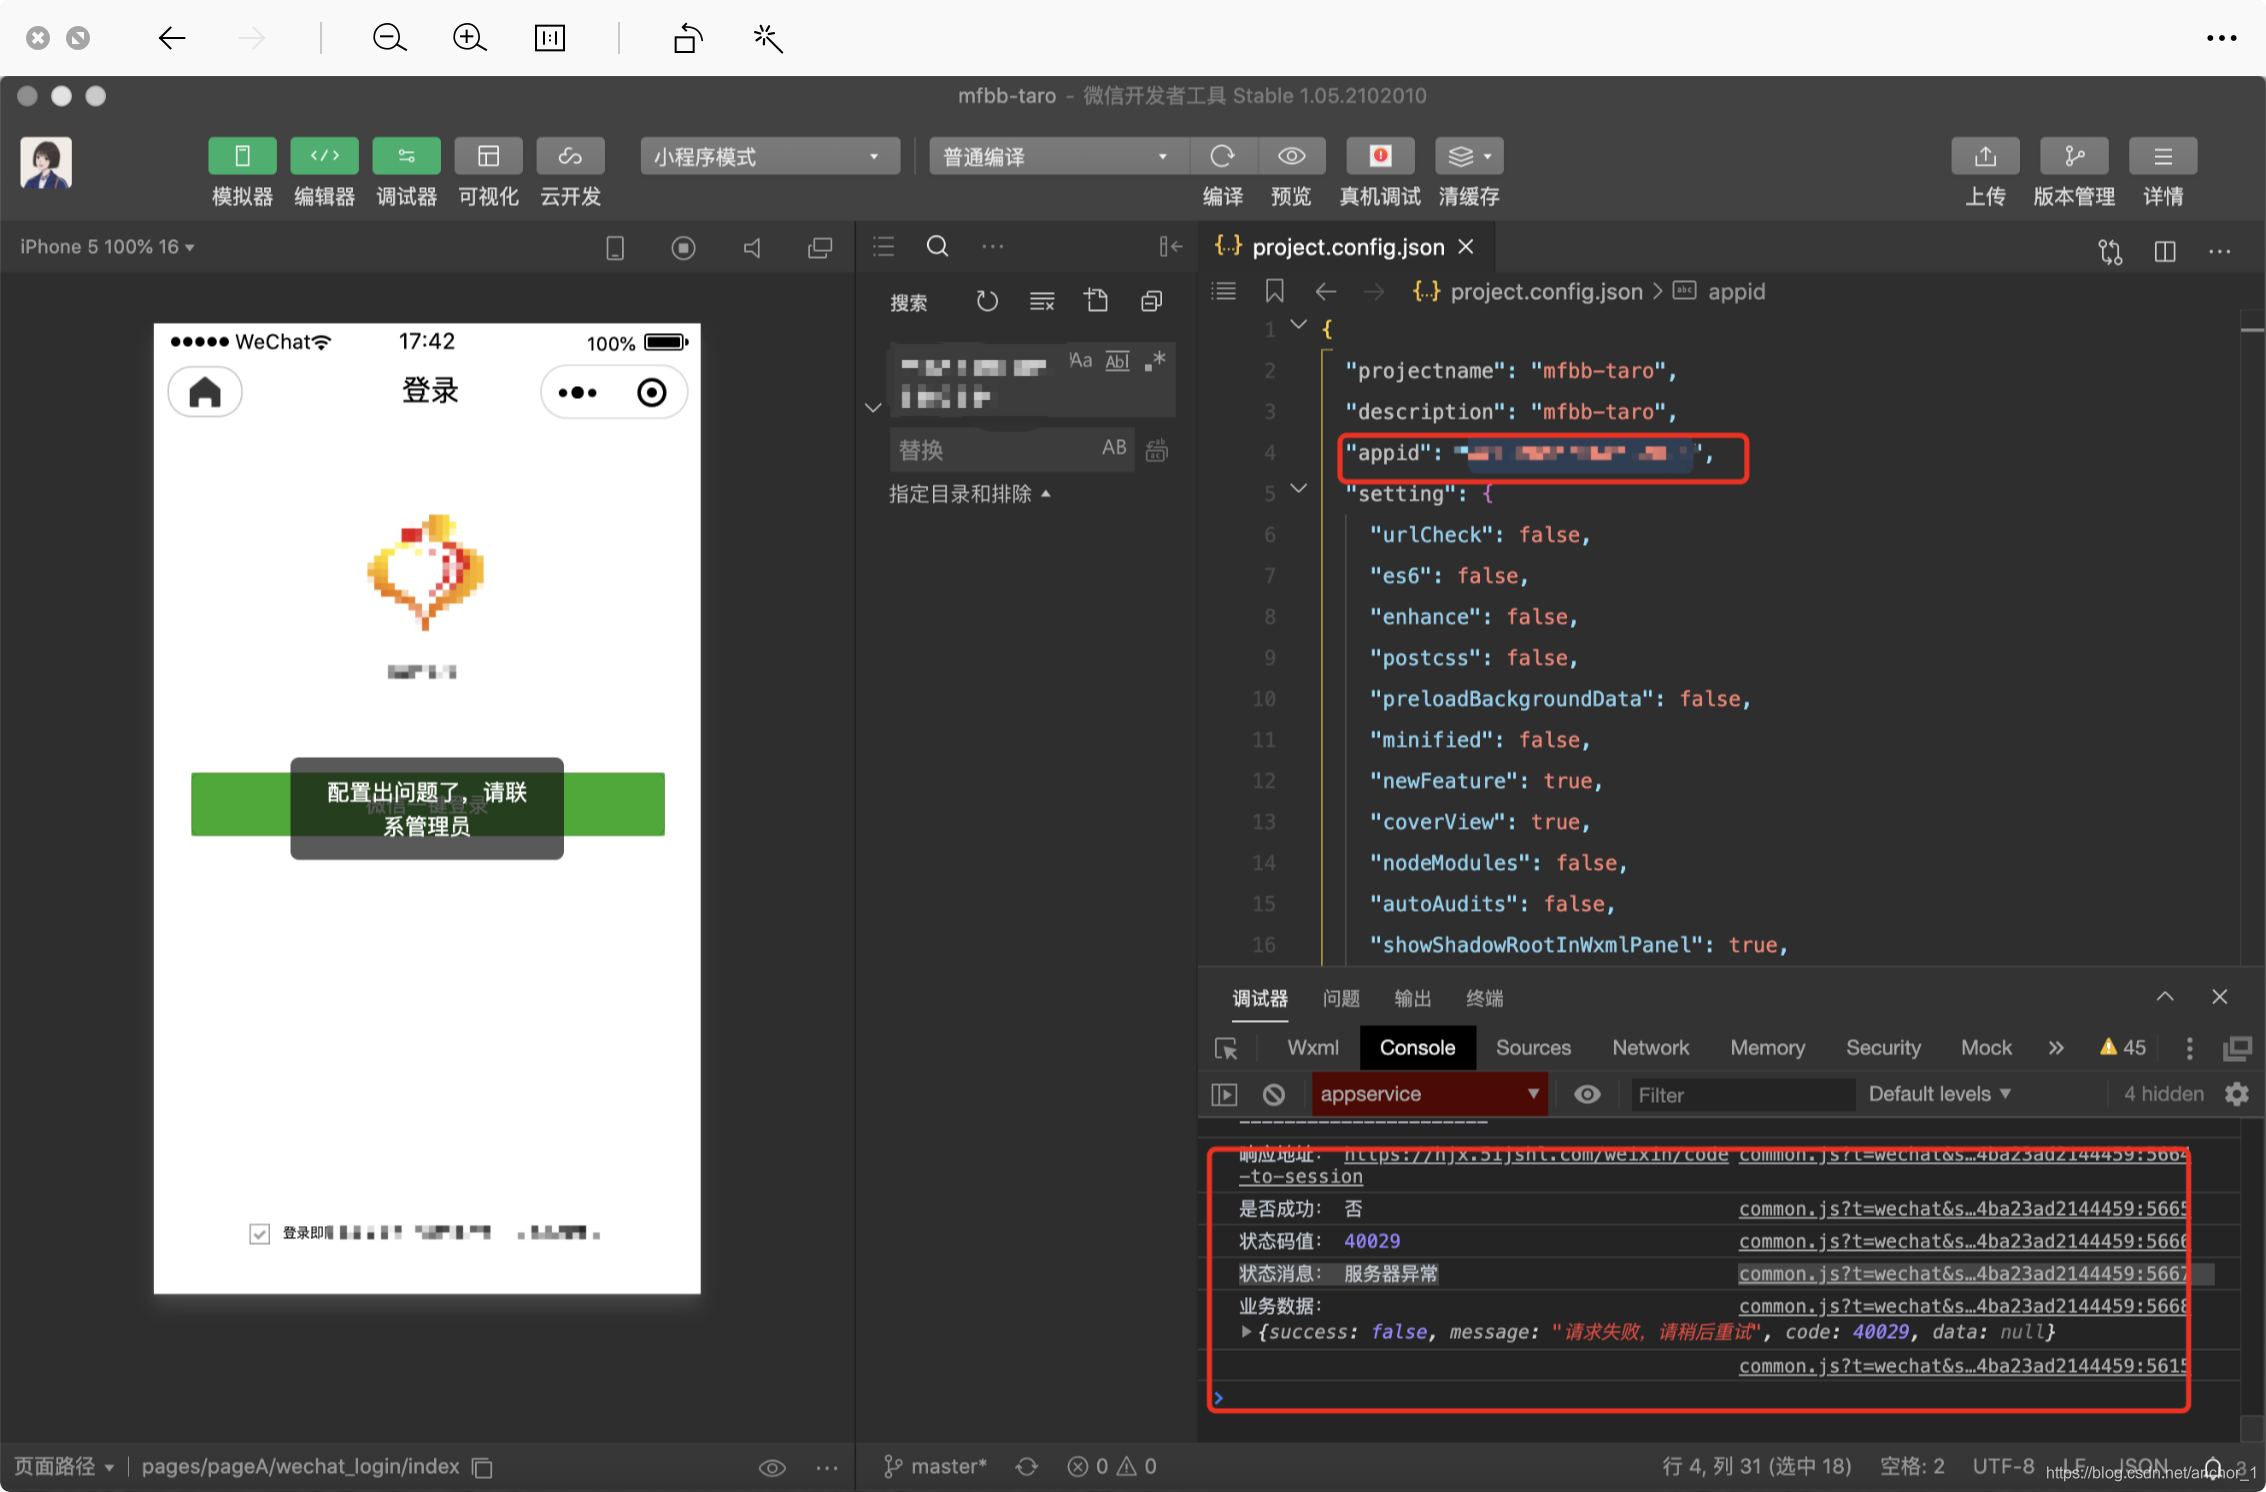This screenshot has height=1492, width=2266.
Task: Toggle the match case Aa option
Action: pyautogui.click(x=1080, y=361)
